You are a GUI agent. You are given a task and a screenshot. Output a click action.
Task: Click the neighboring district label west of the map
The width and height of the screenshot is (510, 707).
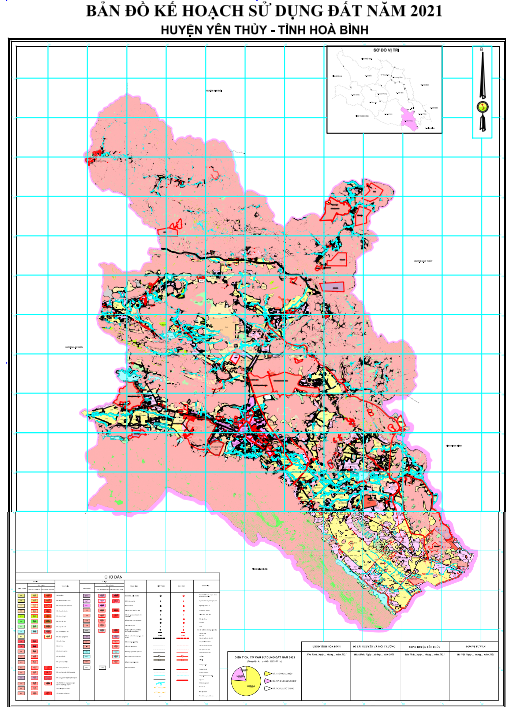[x=74, y=347]
